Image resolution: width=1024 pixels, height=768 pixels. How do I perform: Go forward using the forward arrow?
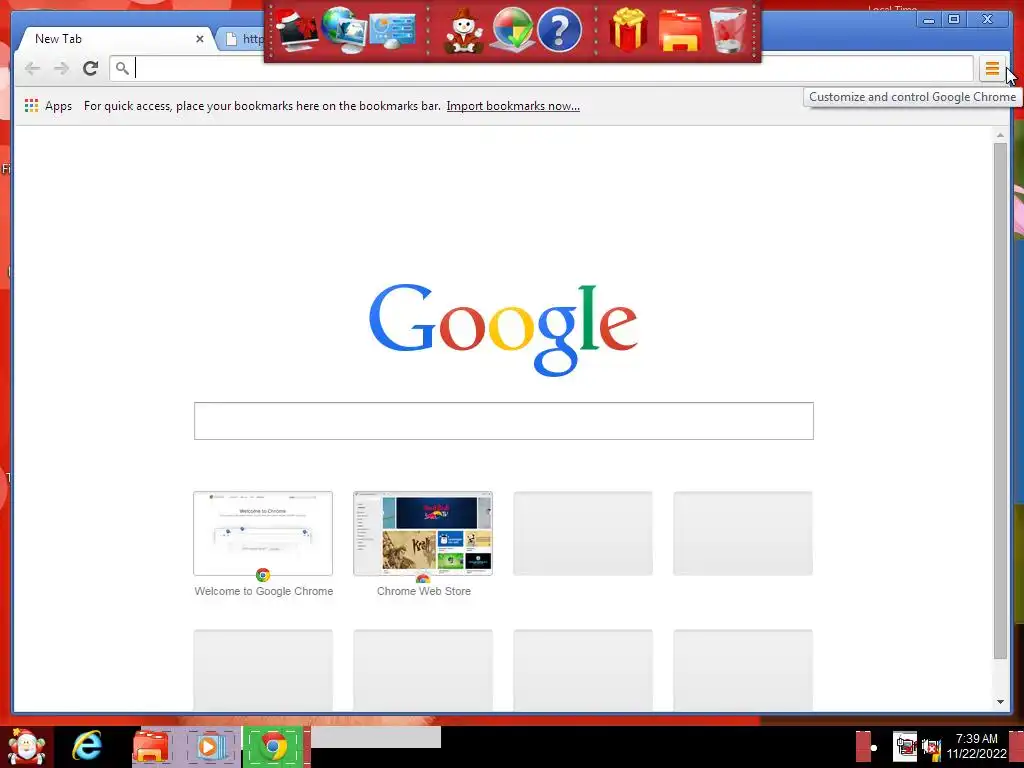click(x=61, y=68)
